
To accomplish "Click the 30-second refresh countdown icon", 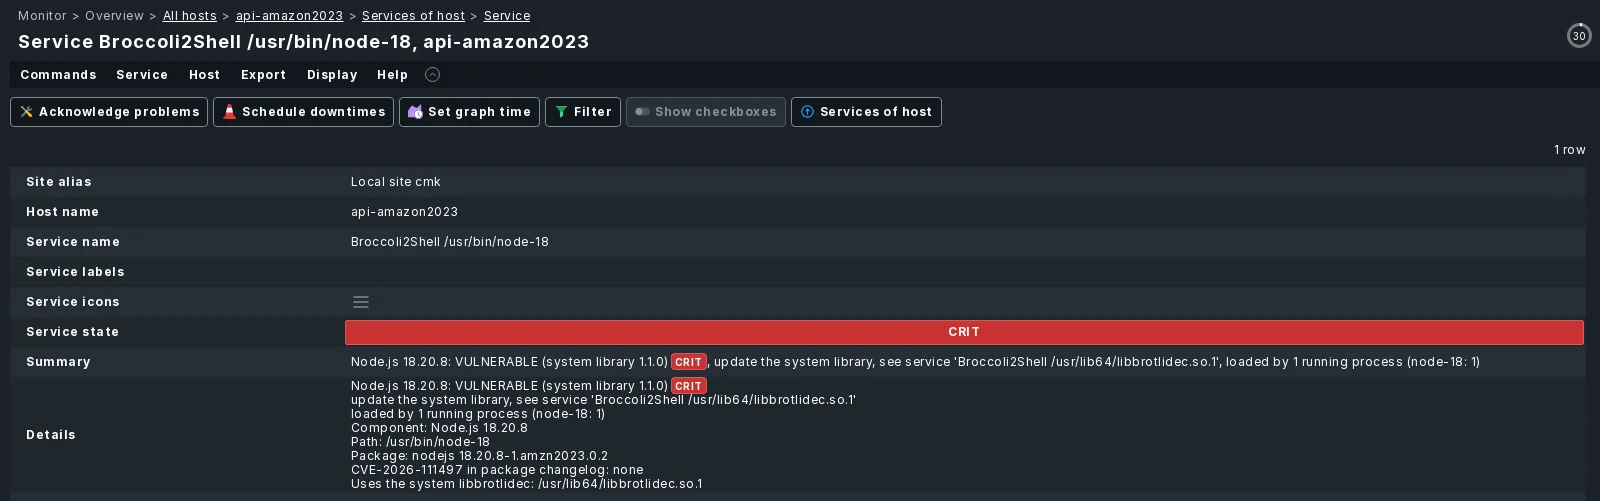I will tap(1579, 35).
